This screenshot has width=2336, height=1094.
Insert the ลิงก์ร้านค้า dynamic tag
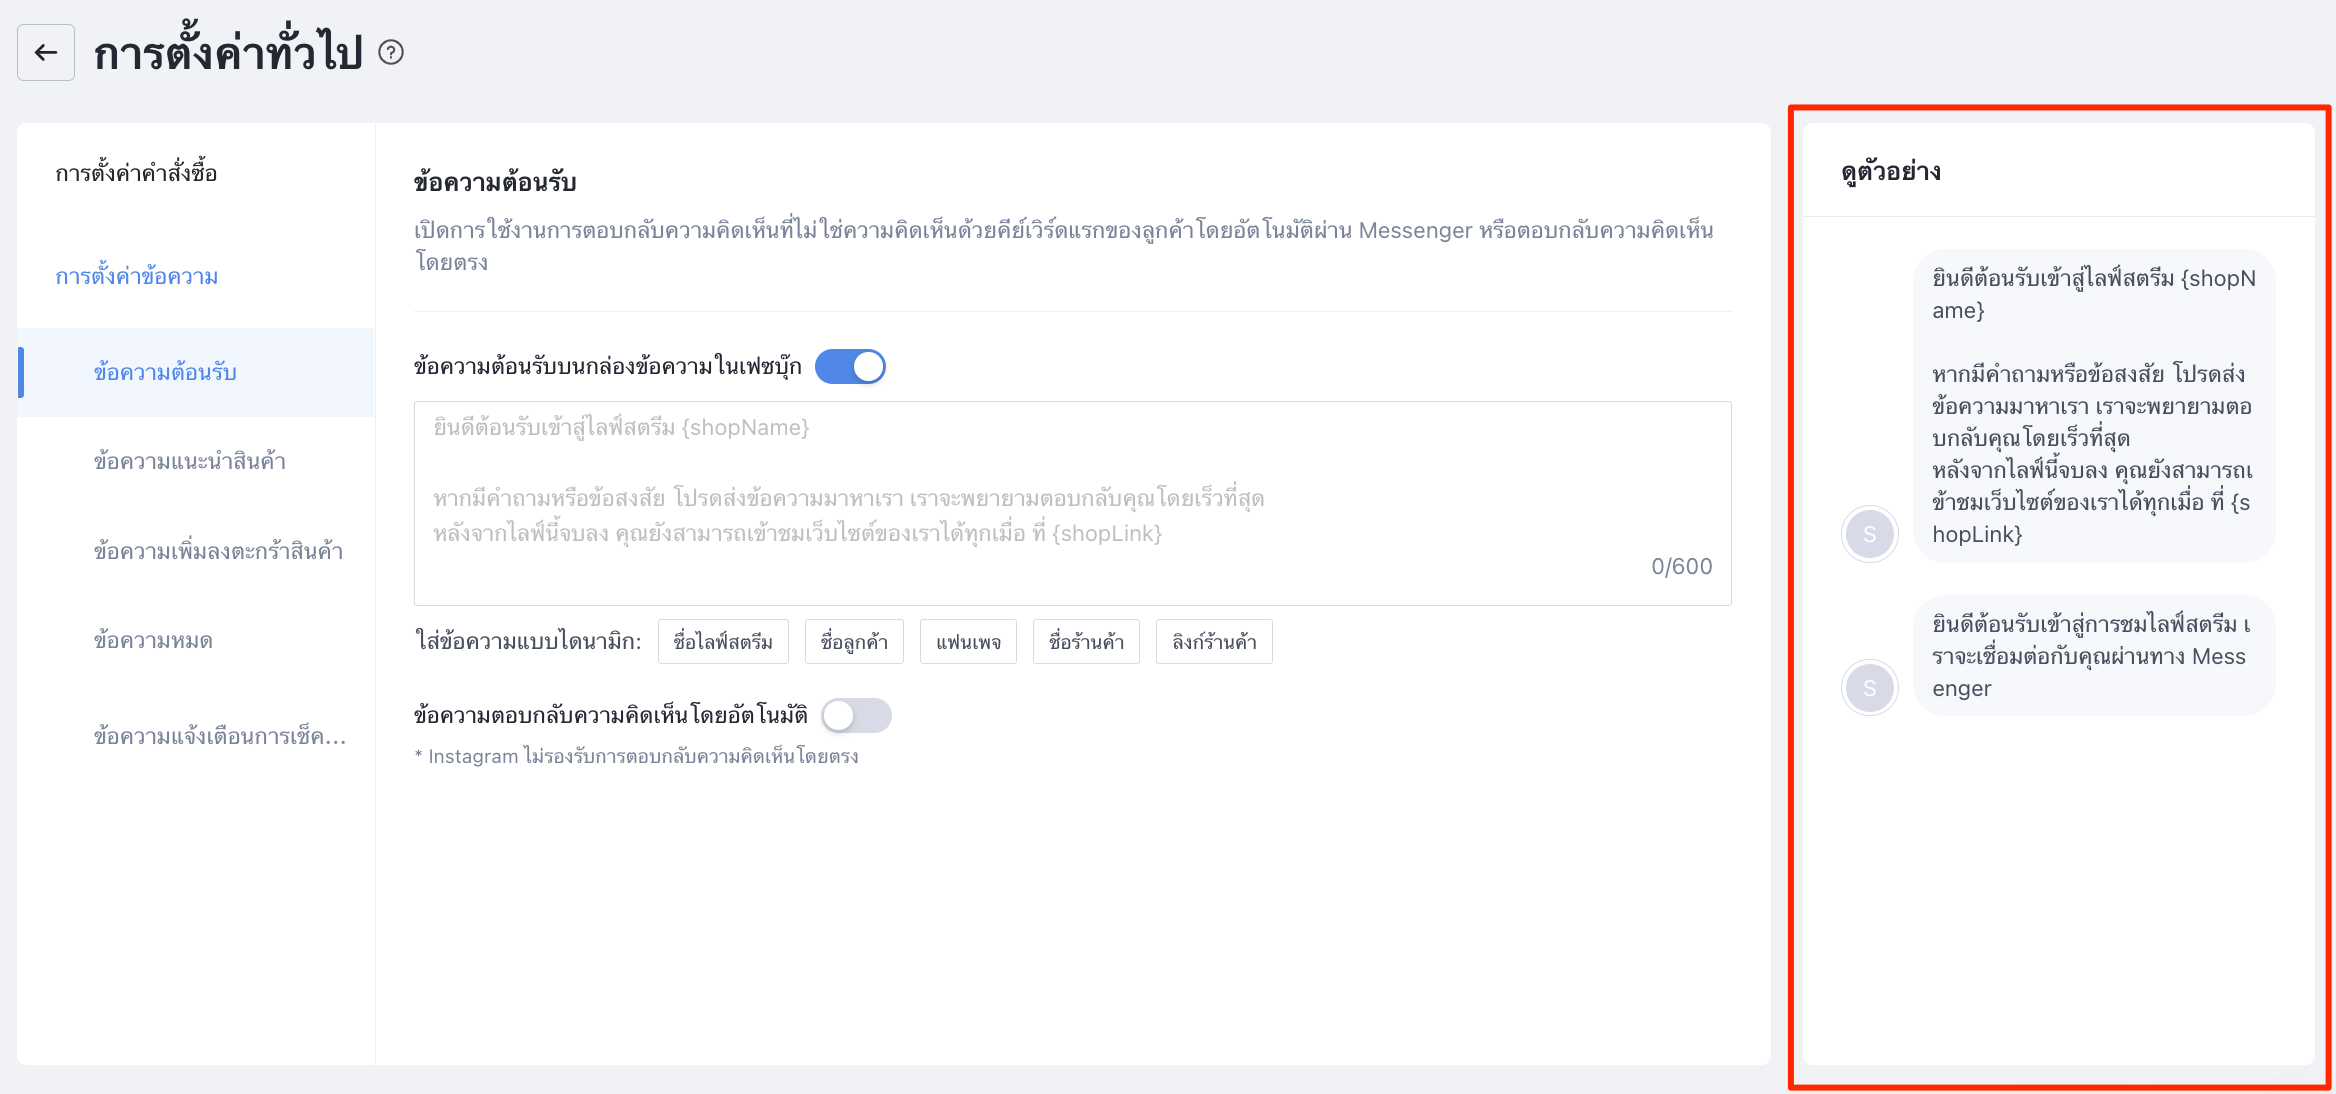point(1214,642)
